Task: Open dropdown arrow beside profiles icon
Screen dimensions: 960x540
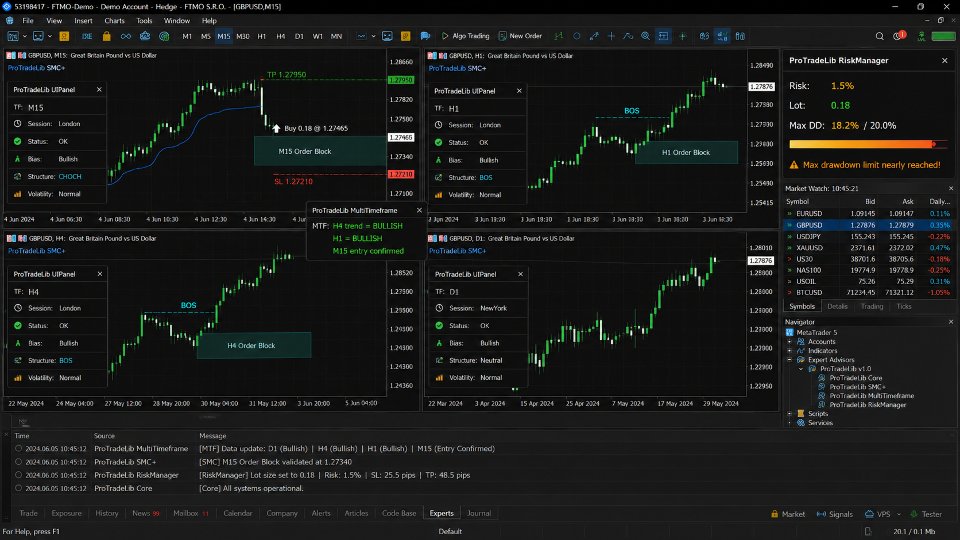Action: (50, 36)
